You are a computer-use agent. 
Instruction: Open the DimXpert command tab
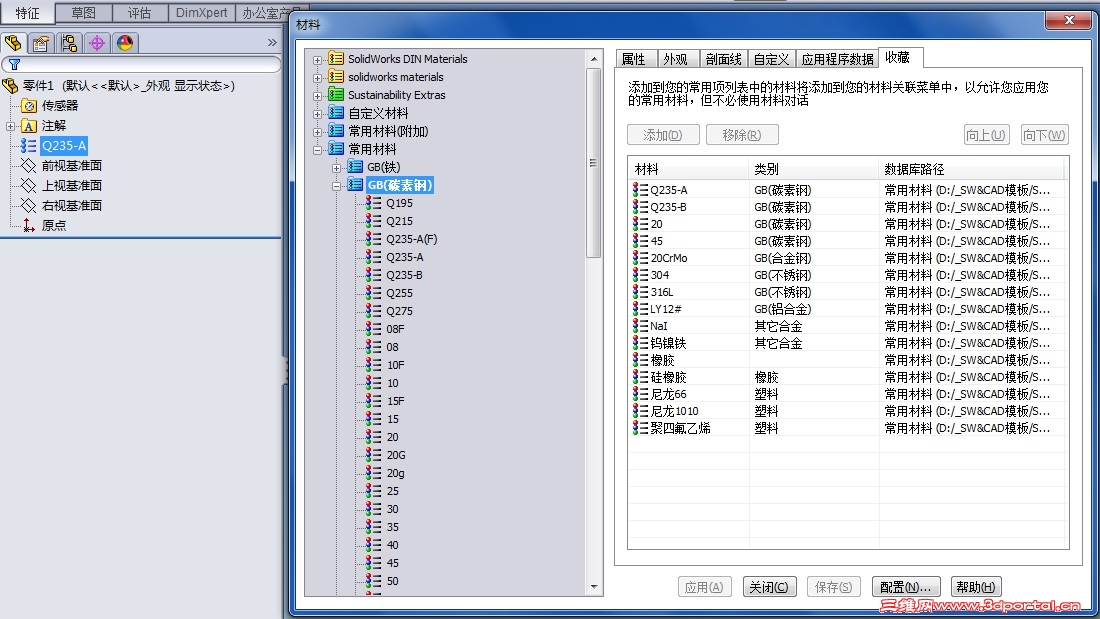coord(201,13)
